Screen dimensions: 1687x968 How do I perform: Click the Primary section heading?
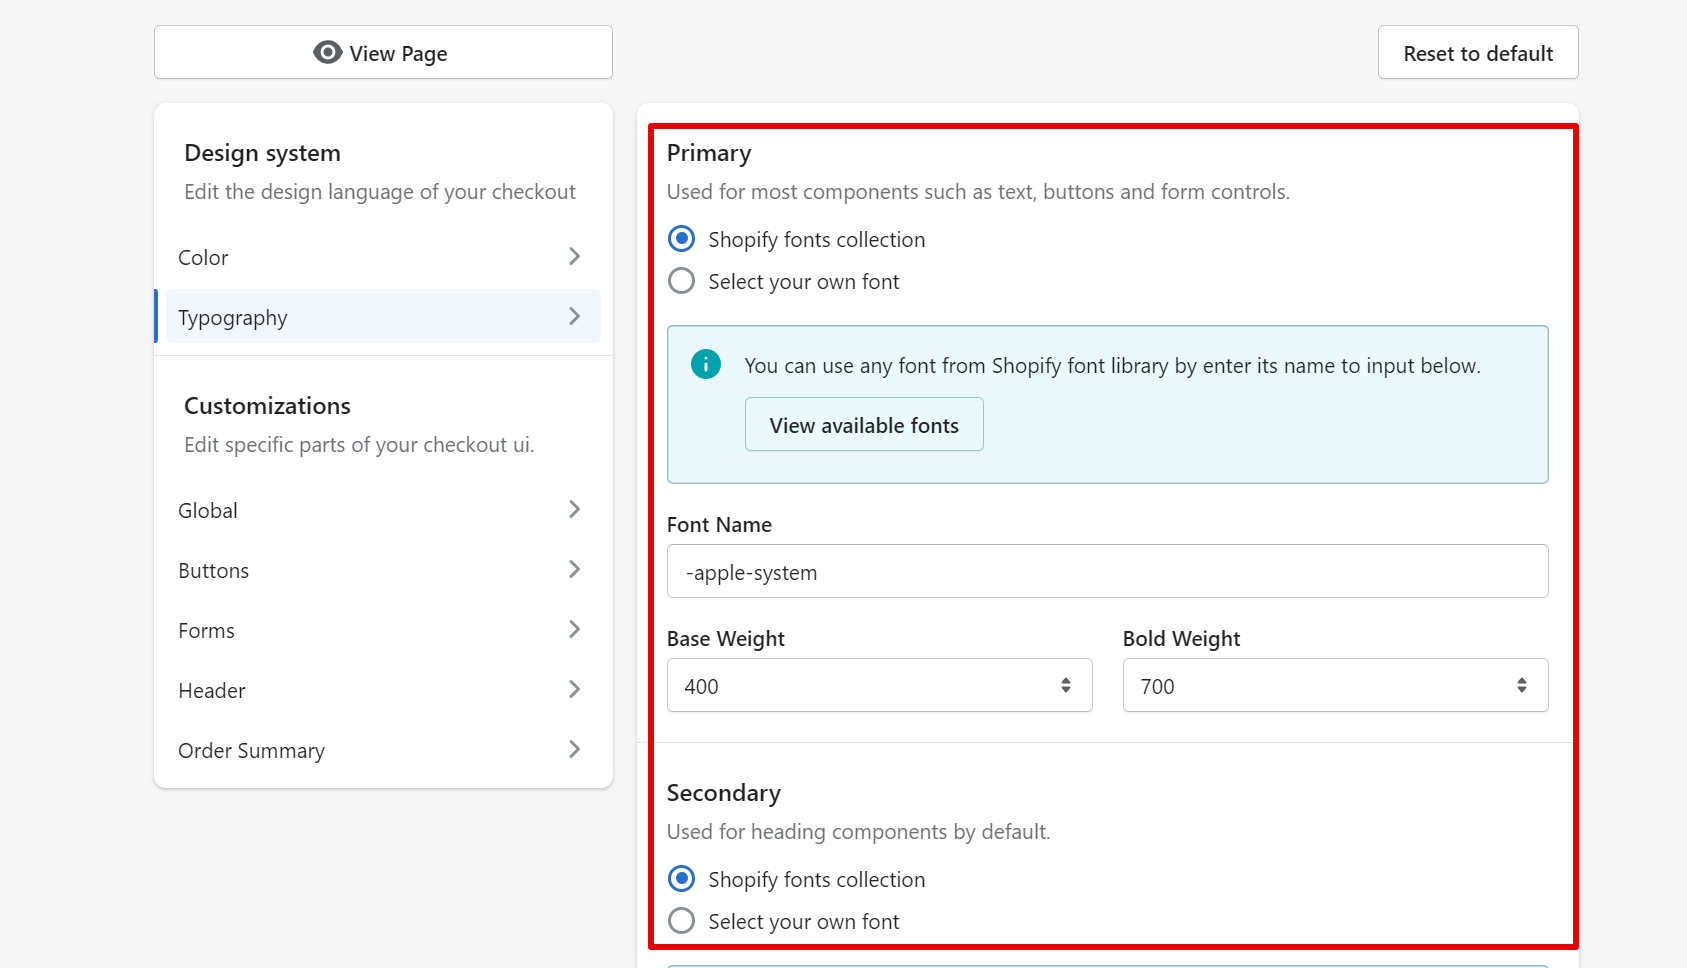pos(709,153)
